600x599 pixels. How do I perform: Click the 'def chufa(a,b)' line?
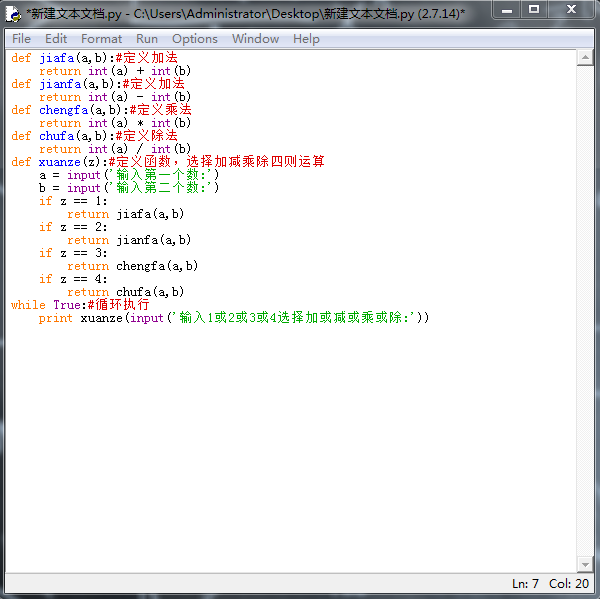point(95,136)
